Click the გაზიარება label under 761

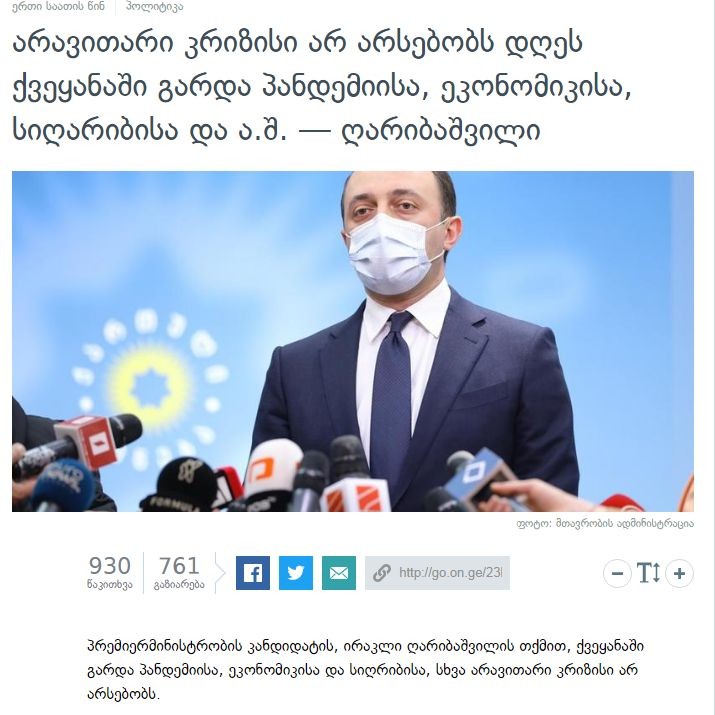179,585
